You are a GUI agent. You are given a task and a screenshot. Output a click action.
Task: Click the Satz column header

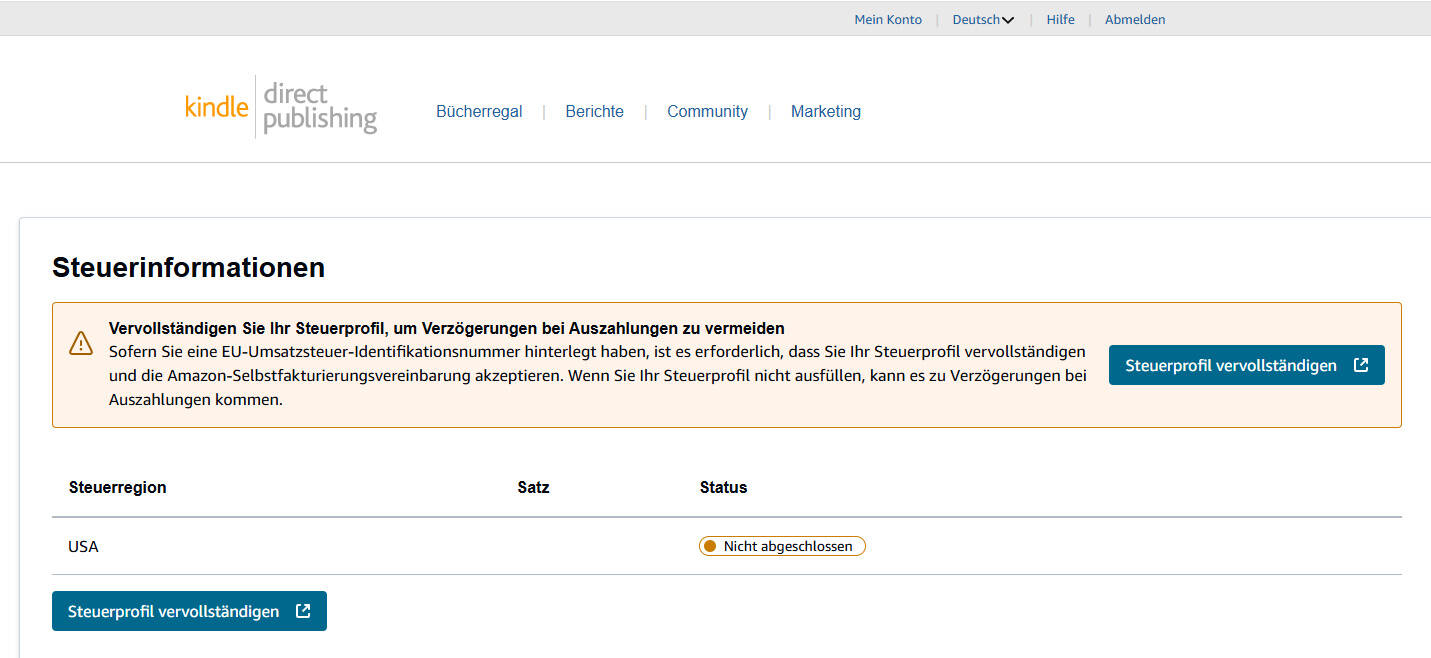coord(533,487)
